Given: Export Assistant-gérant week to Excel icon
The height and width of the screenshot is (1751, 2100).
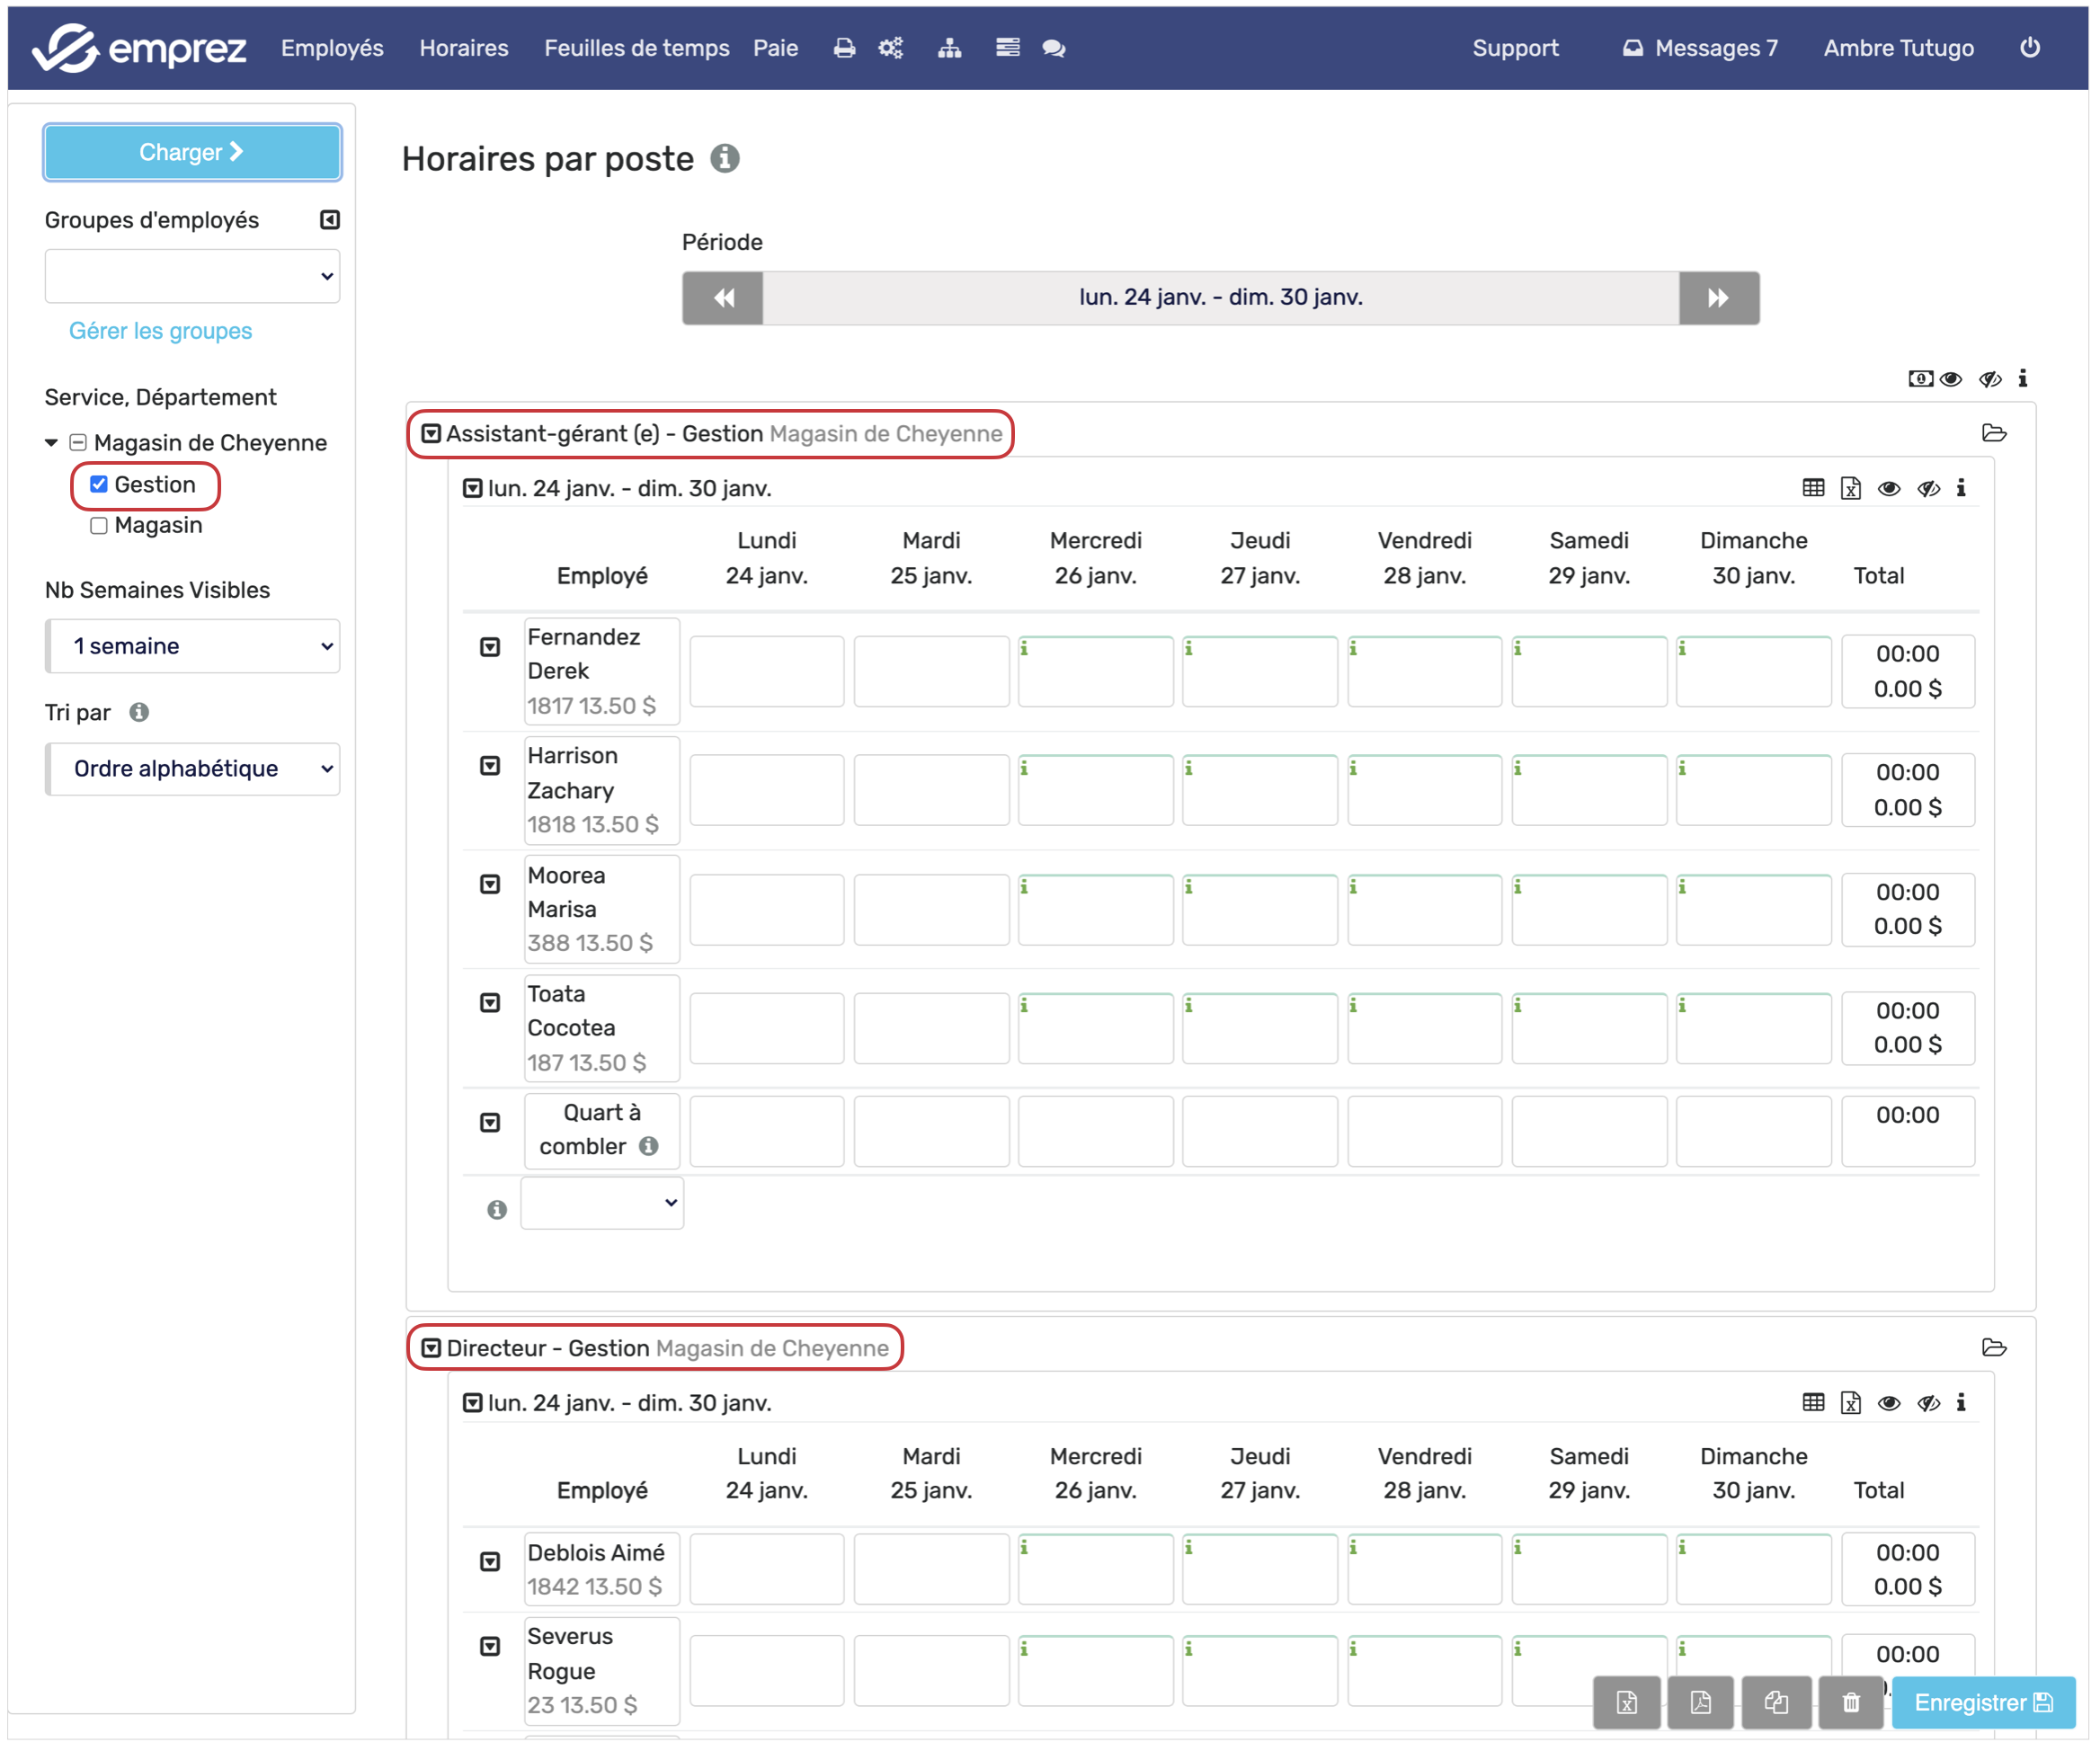Looking at the screenshot, I should click(1850, 488).
